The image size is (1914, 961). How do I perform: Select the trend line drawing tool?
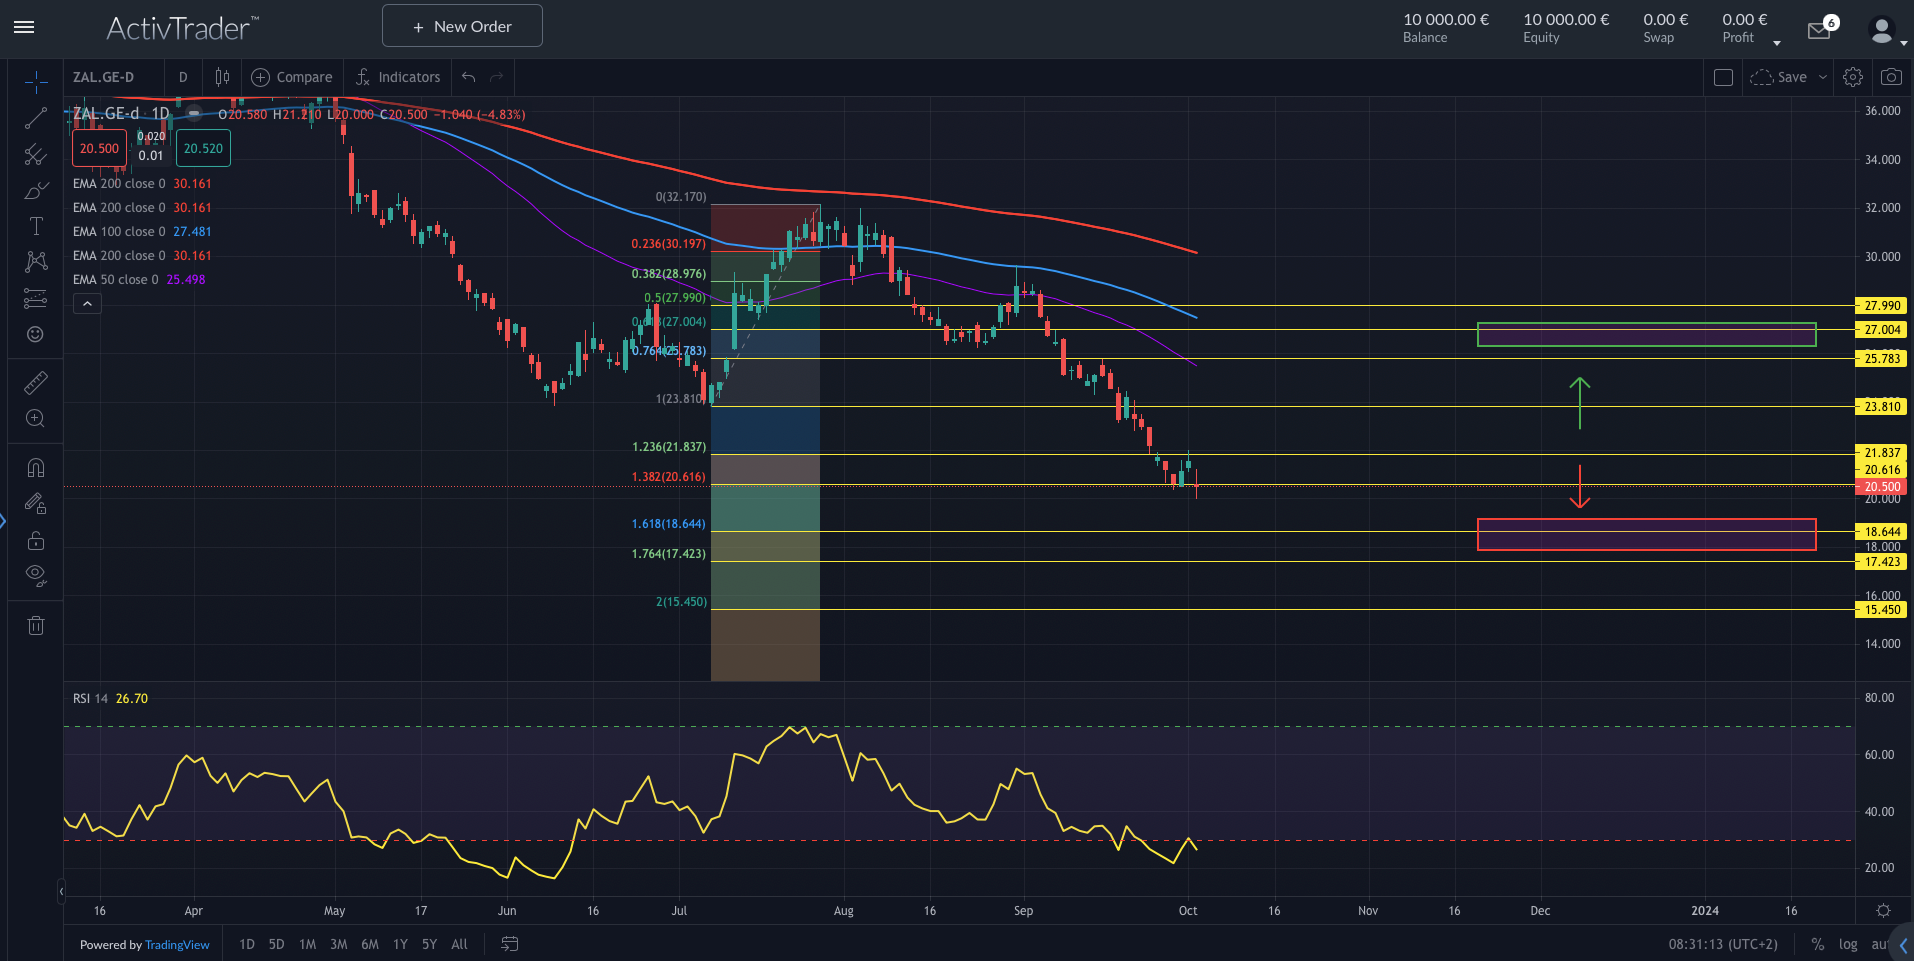coord(35,119)
